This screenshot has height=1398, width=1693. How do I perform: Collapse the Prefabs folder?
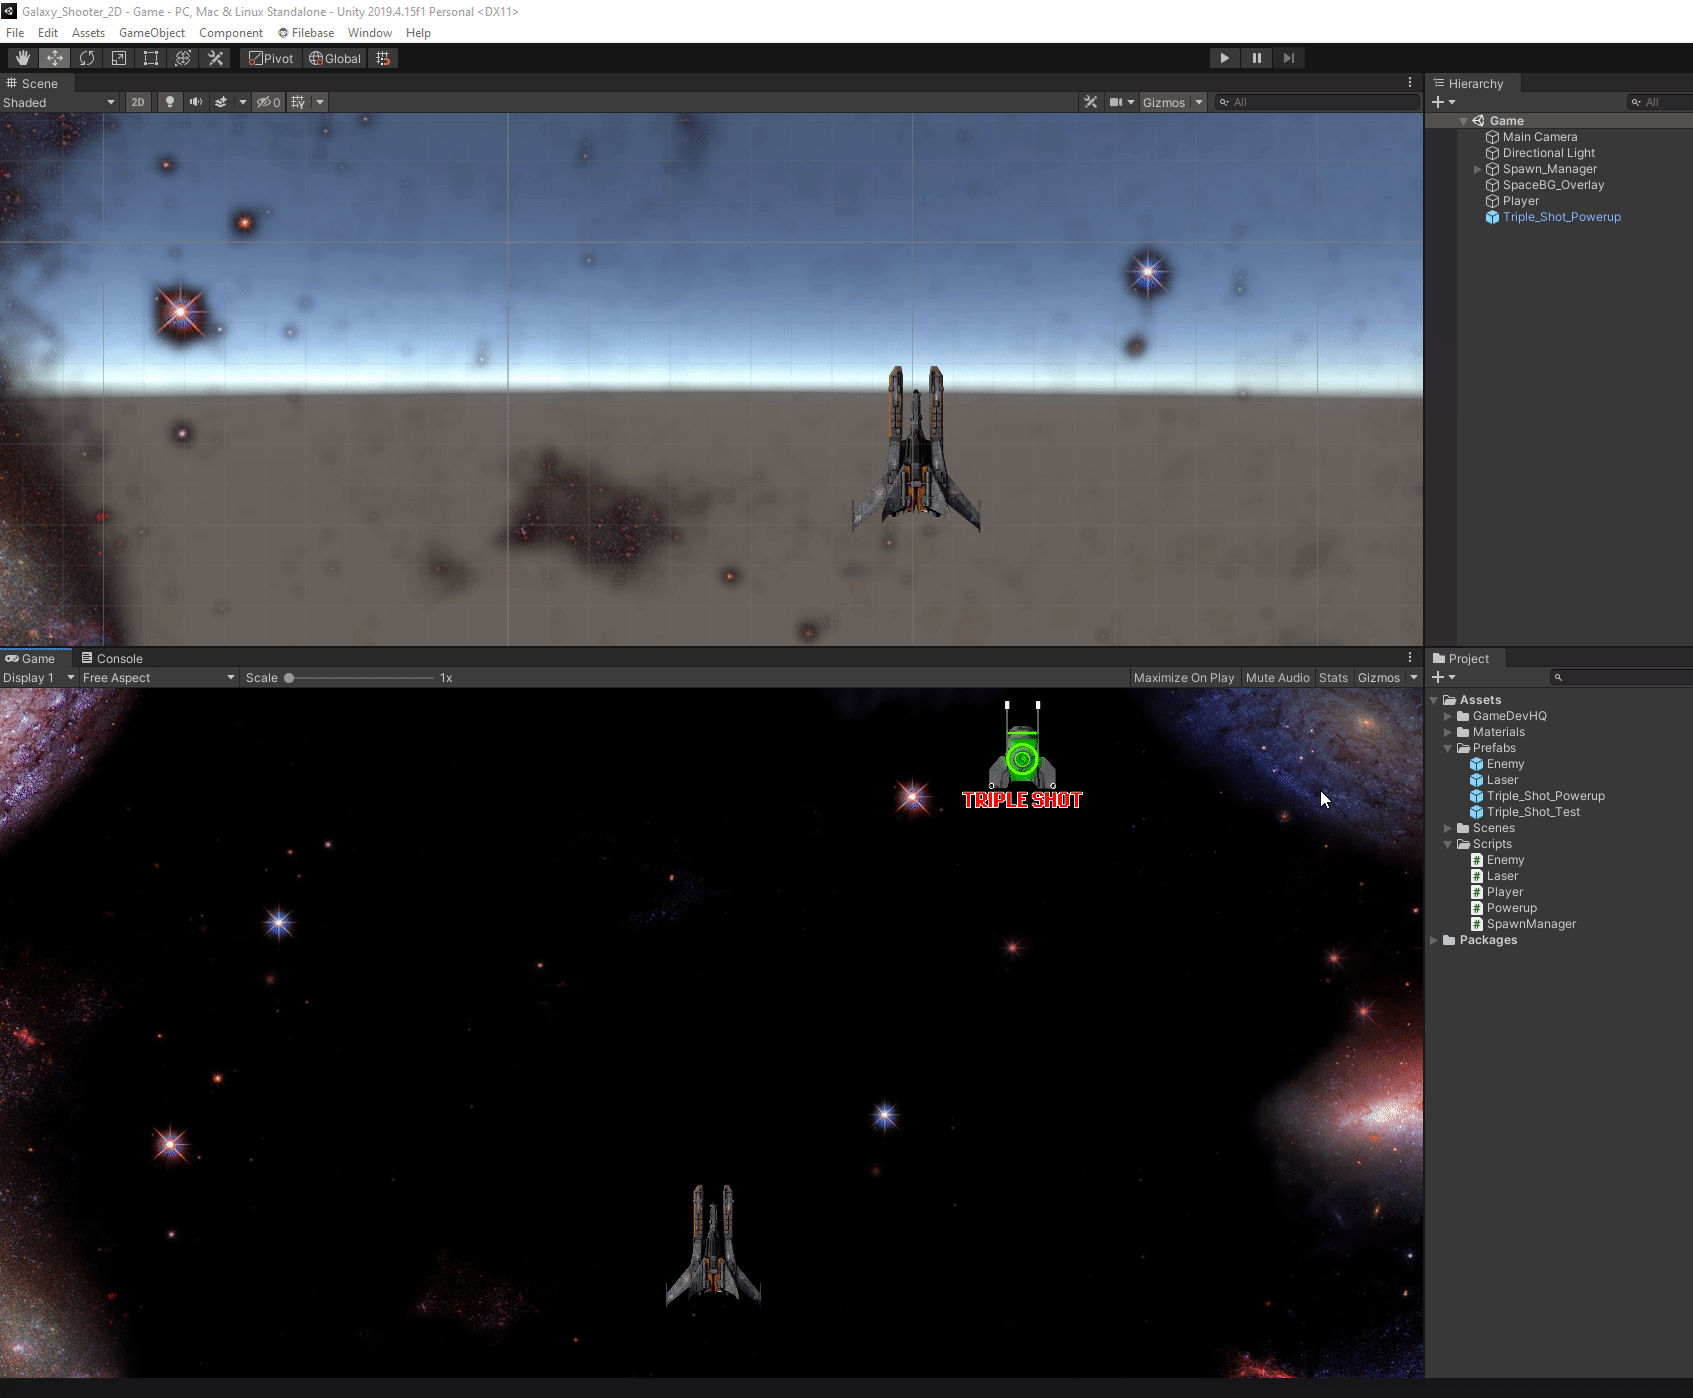pos(1447,748)
